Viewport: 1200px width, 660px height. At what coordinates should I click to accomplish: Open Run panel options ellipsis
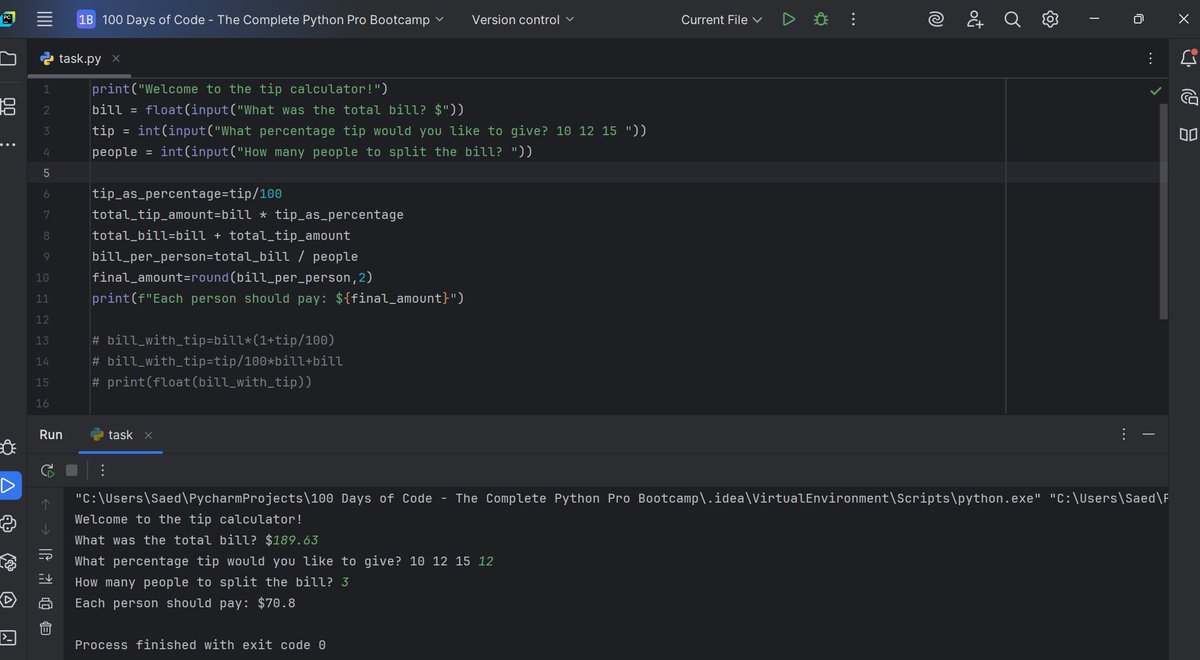1124,434
